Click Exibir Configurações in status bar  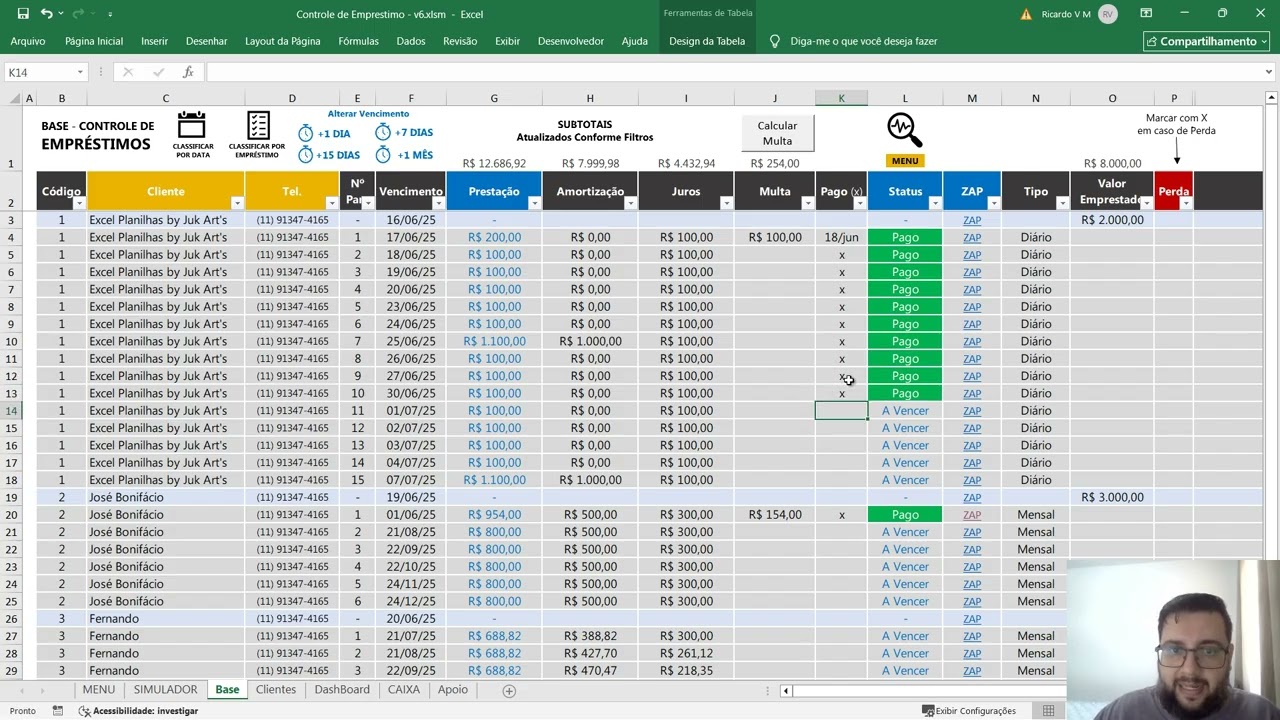(x=969, y=711)
